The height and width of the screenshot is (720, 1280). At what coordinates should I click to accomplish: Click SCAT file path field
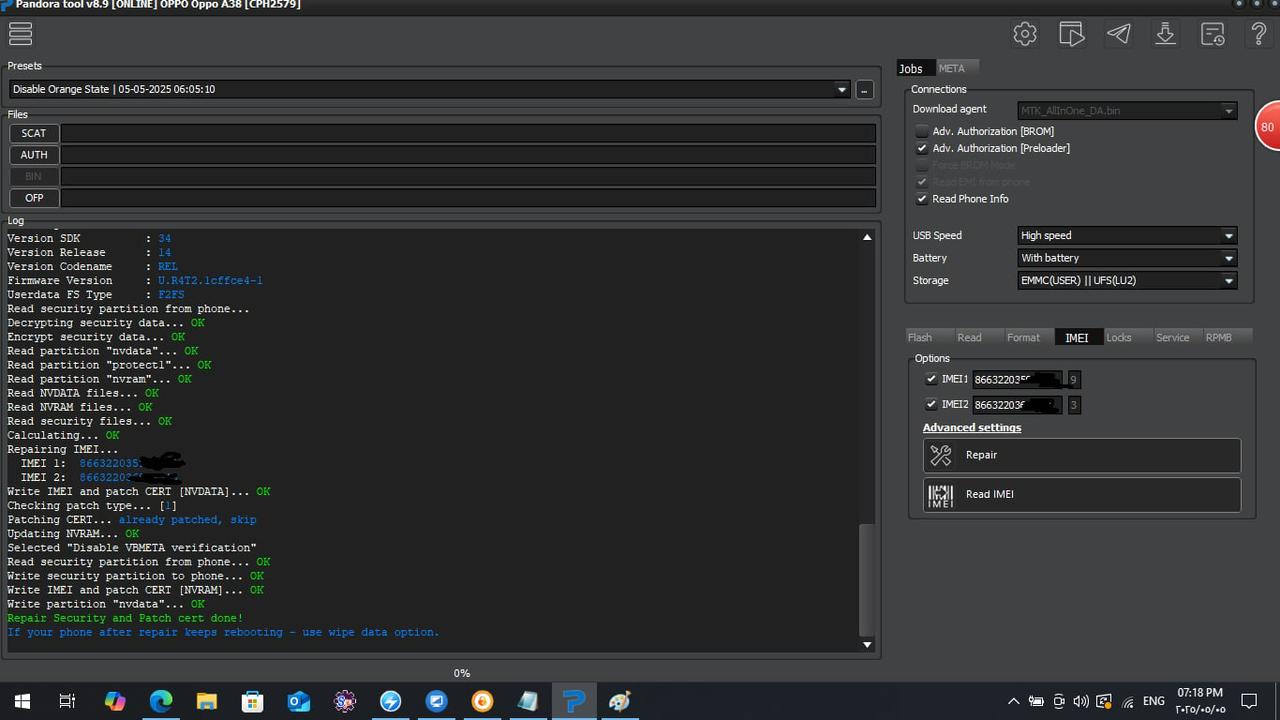pos(468,133)
